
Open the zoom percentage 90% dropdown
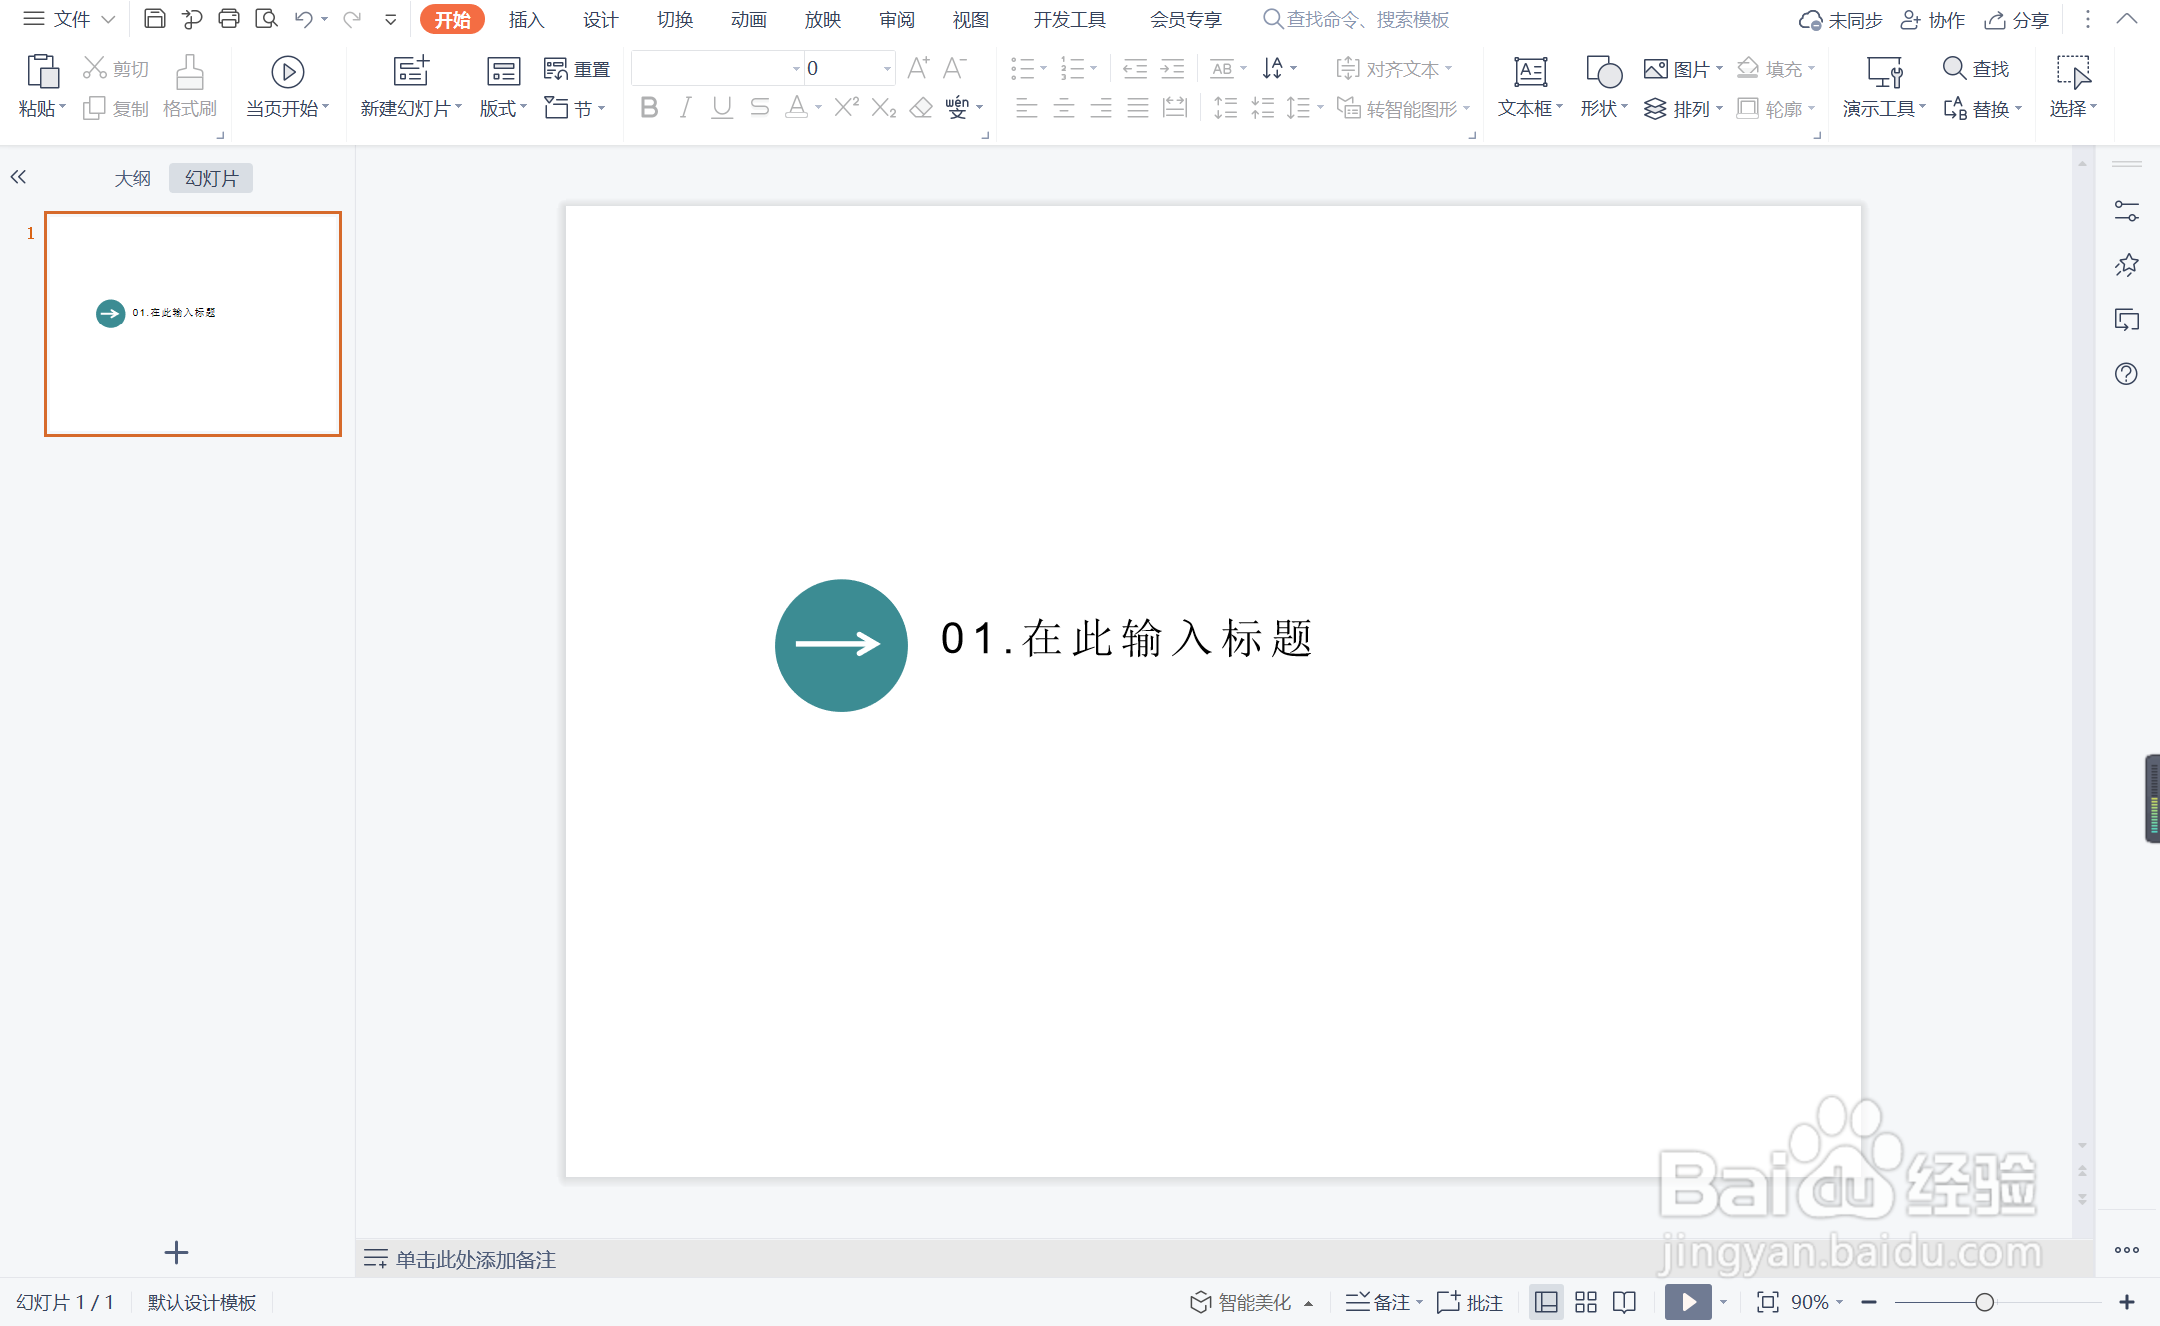tap(1816, 1302)
